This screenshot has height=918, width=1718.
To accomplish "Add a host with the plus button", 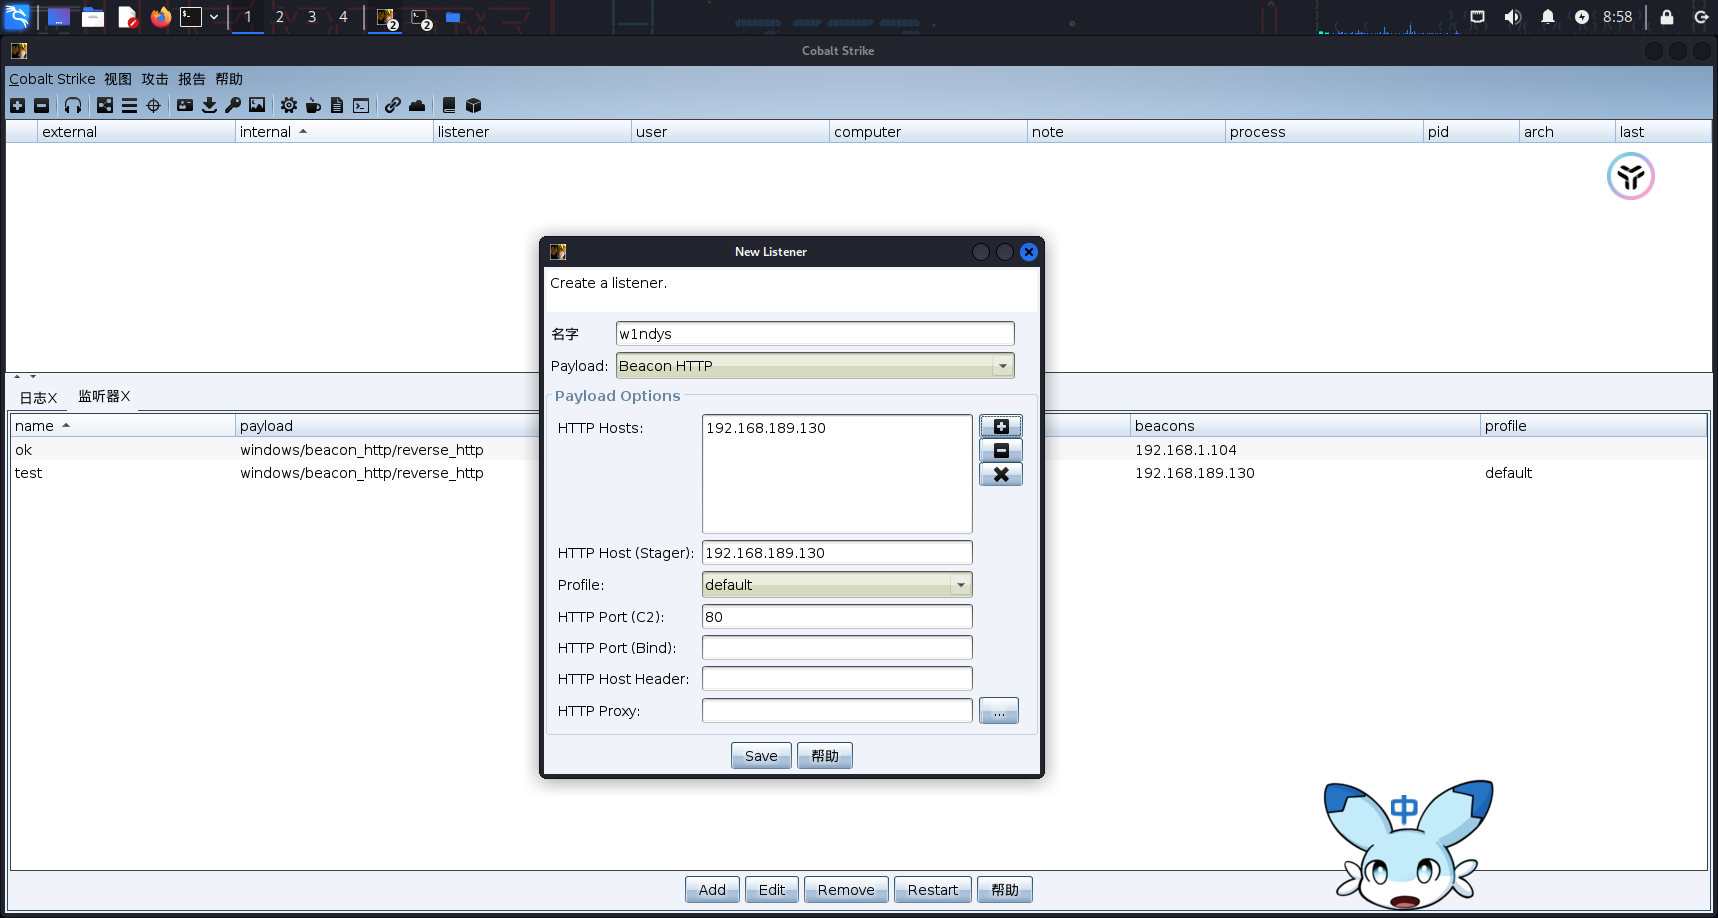I will click(1000, 427).
